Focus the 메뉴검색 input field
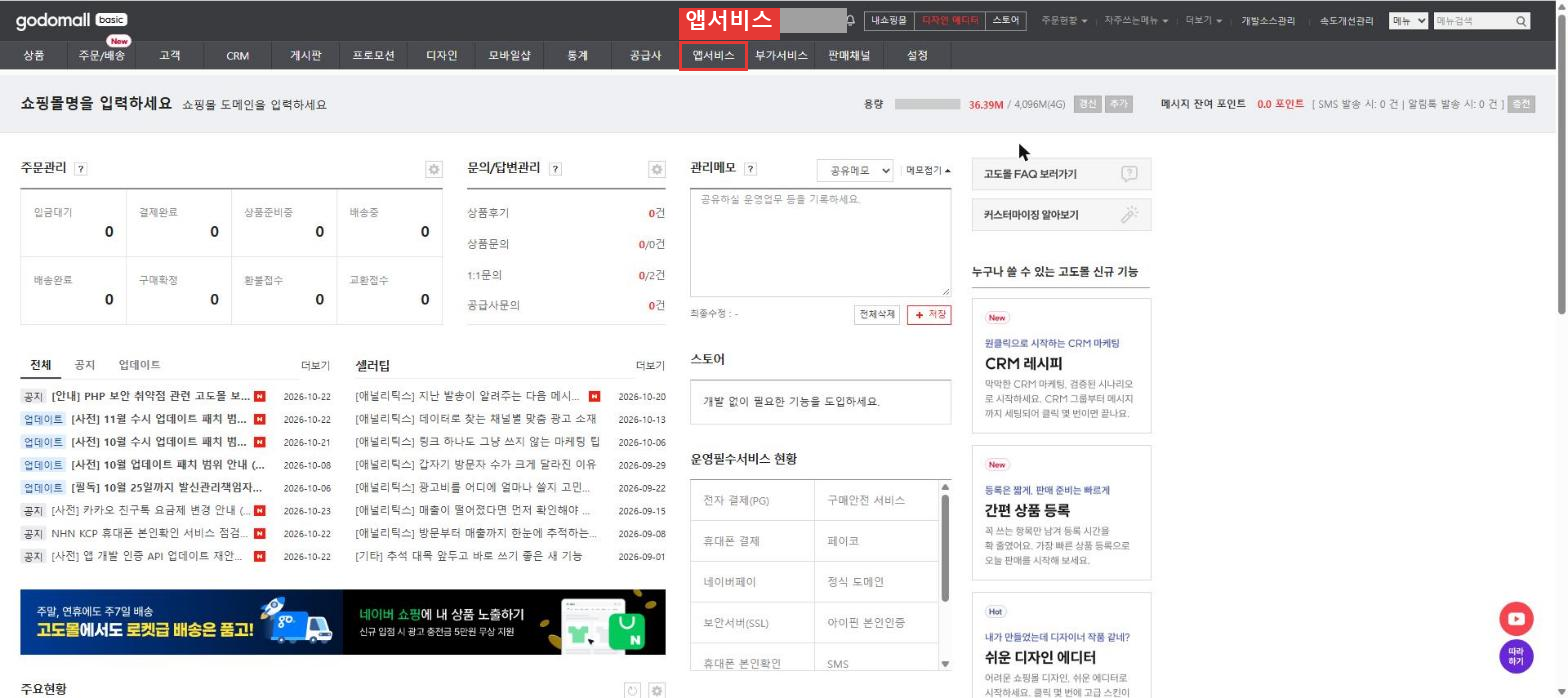The image size is (1568, 698). coord(1473,20)
